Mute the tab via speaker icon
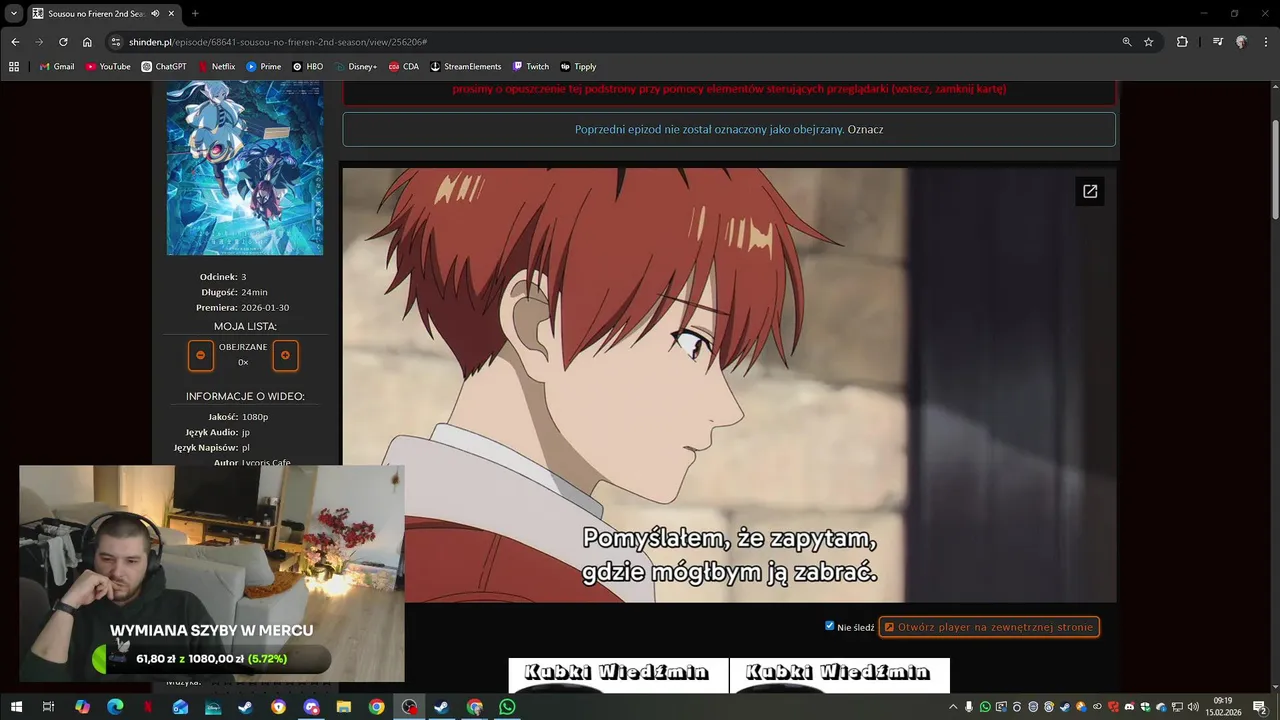Screen dimensions: 1280x720 point(155,14)
